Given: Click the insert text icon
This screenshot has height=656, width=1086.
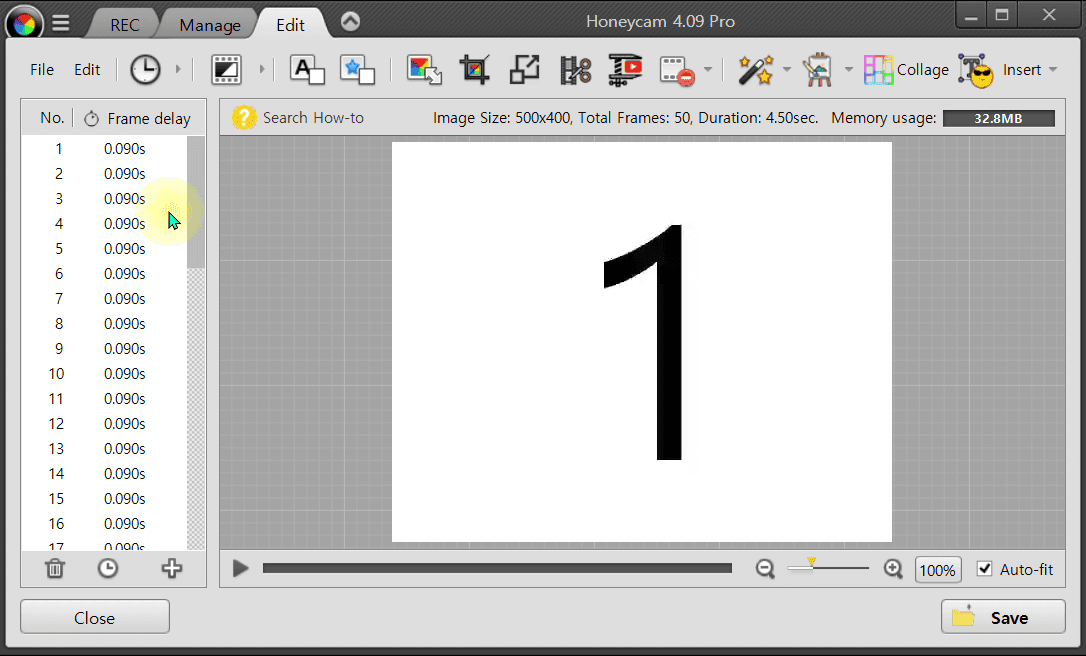Looking at the screenshot, I should coord(307,69).
